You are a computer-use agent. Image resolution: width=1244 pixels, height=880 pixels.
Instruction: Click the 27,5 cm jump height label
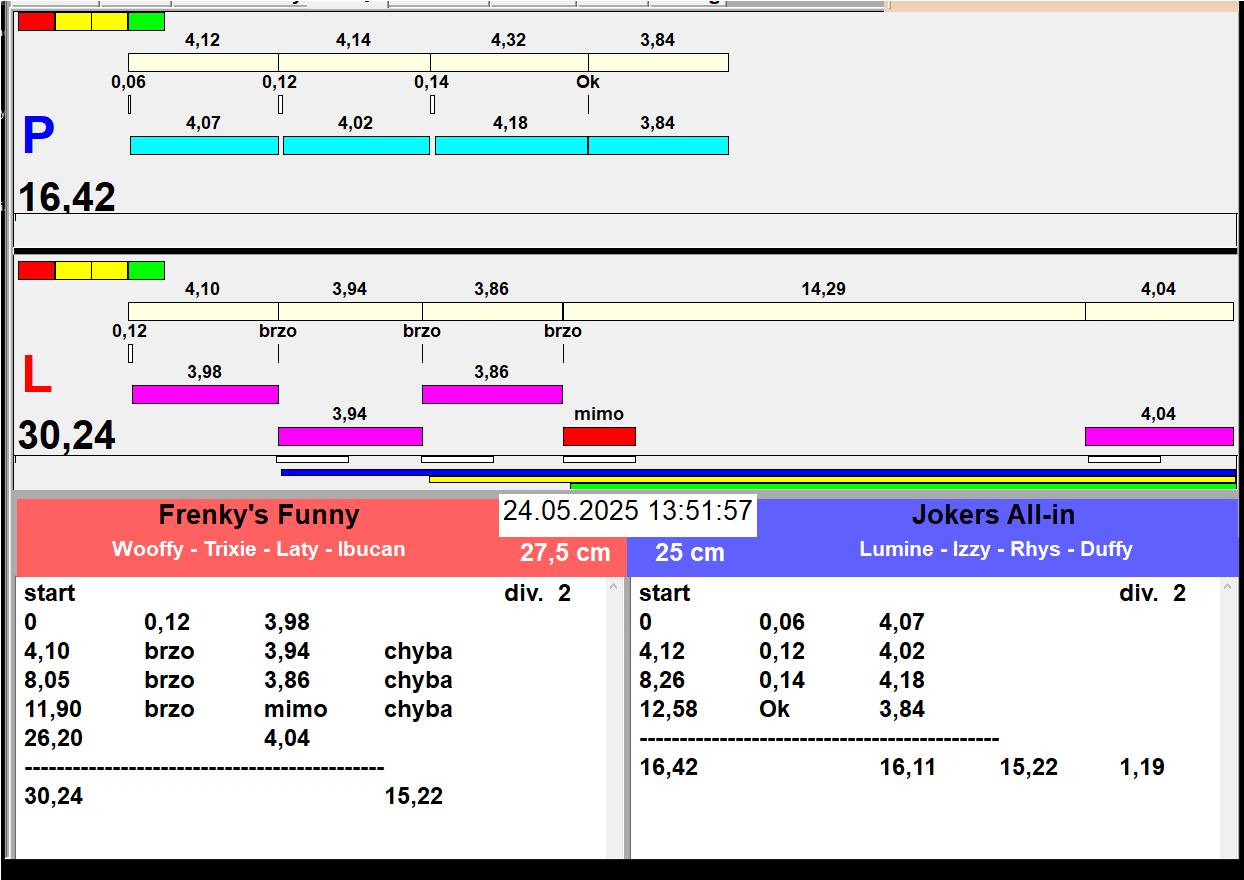tap(565, 553)
